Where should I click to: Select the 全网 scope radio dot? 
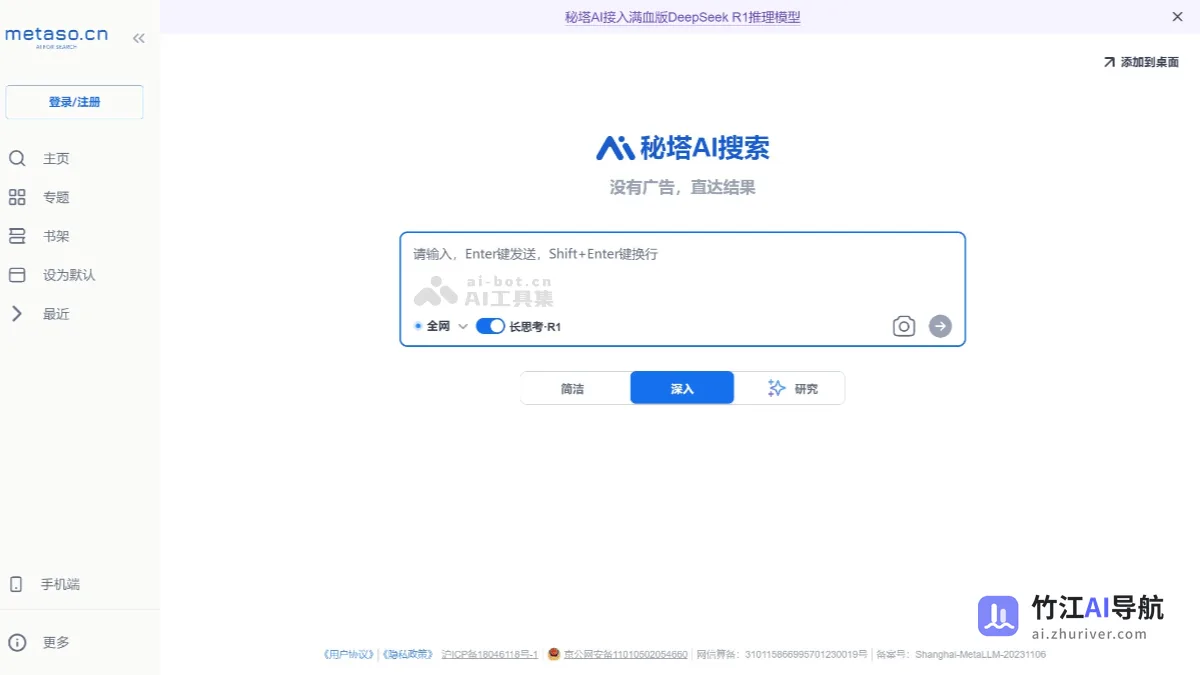click(x=418, y=326)
